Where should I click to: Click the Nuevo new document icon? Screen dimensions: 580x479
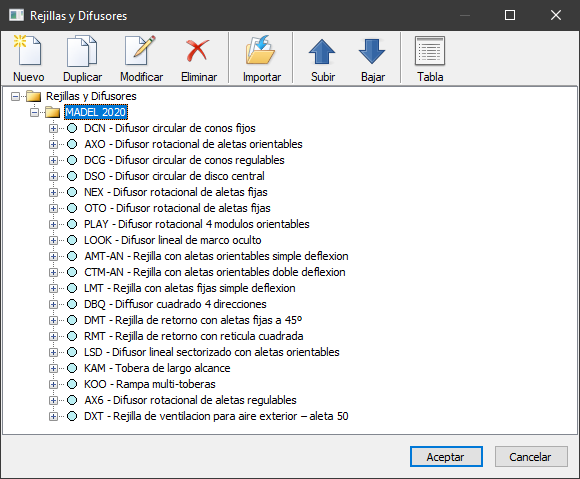pyautogui.click(x=28, y=51)
